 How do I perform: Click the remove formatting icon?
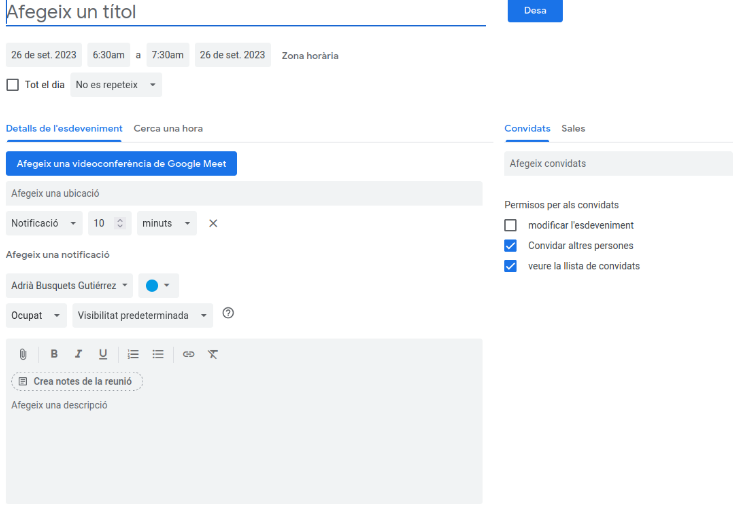(x=213, y=354)
